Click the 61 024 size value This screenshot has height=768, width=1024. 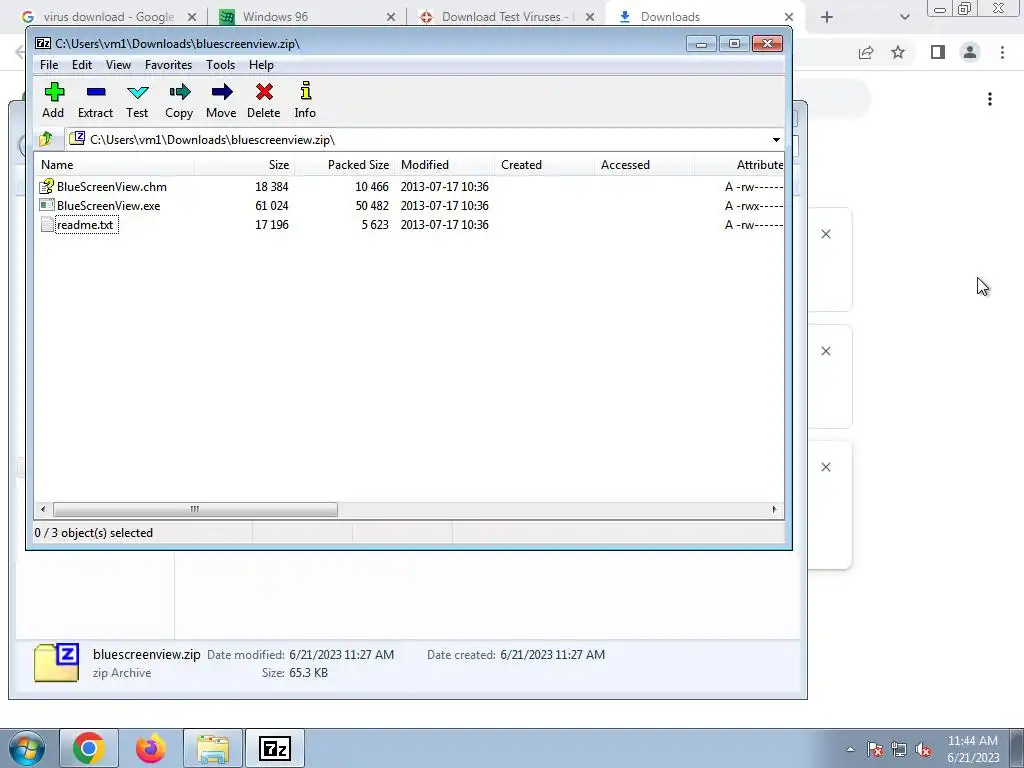272,206
